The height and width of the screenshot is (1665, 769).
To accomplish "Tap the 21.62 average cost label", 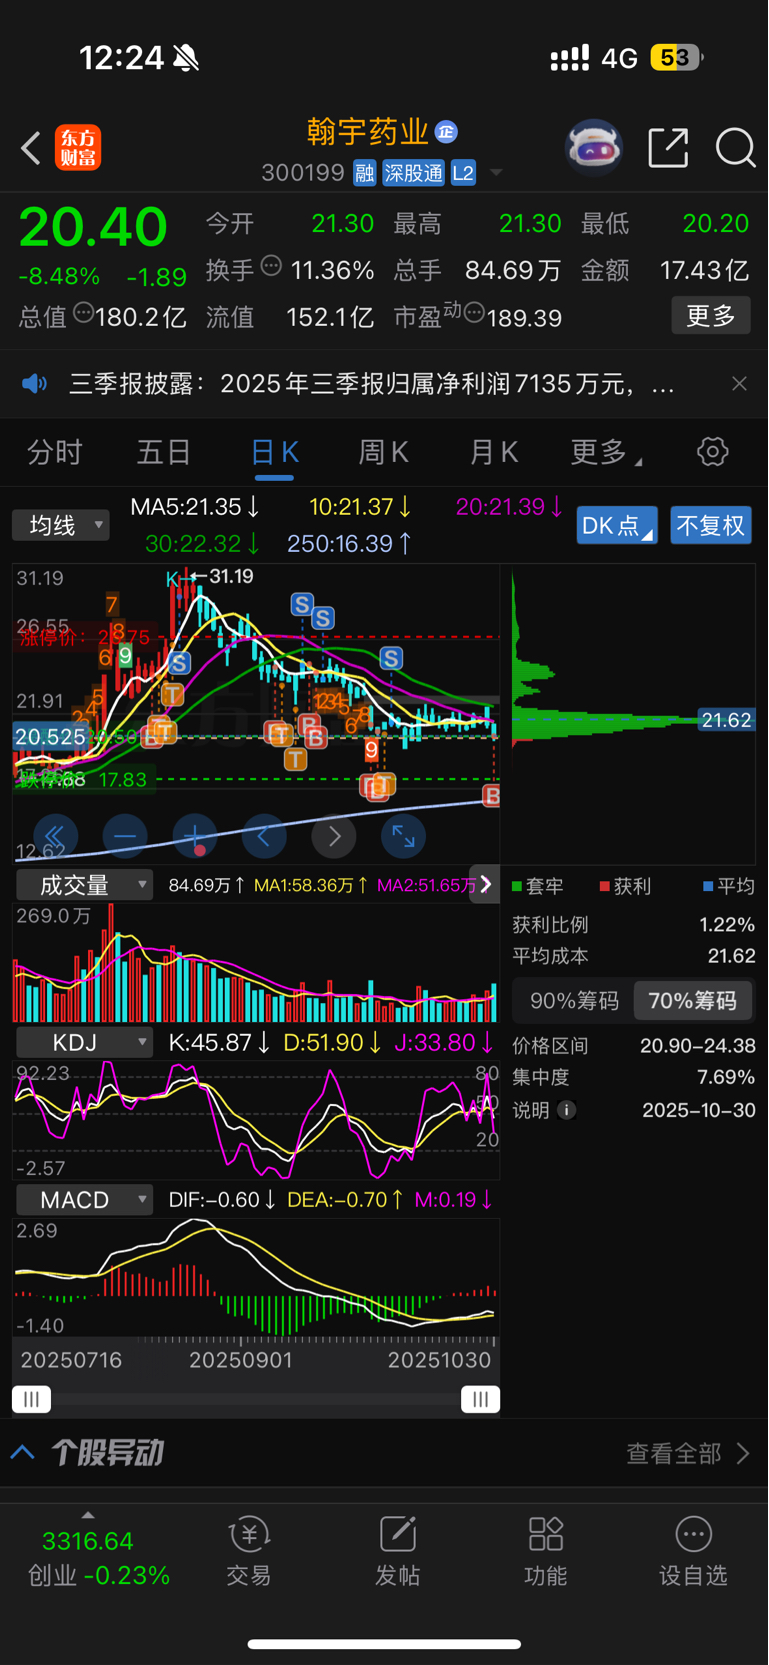I will pyautogui.click(x=726, y=720).
